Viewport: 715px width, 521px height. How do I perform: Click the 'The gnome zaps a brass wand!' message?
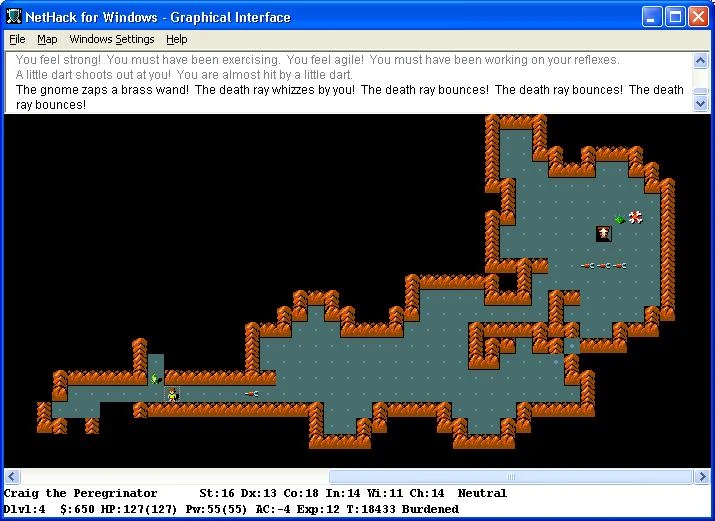(x=102, y=90)
